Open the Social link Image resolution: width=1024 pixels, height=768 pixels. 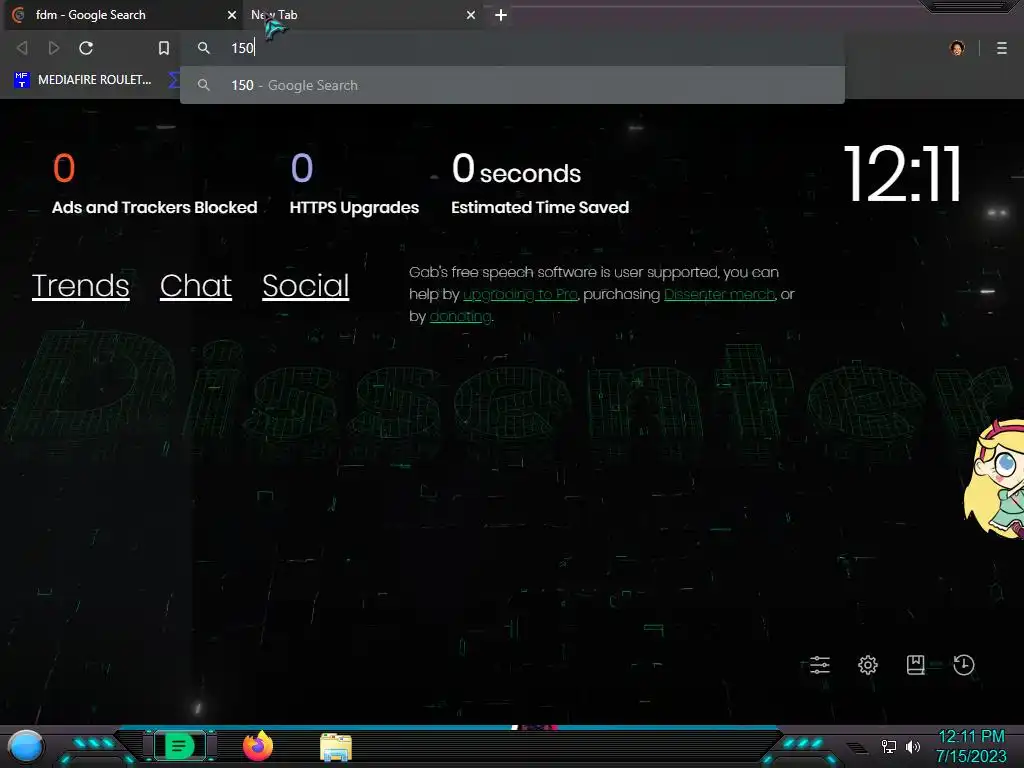point(306,285)
